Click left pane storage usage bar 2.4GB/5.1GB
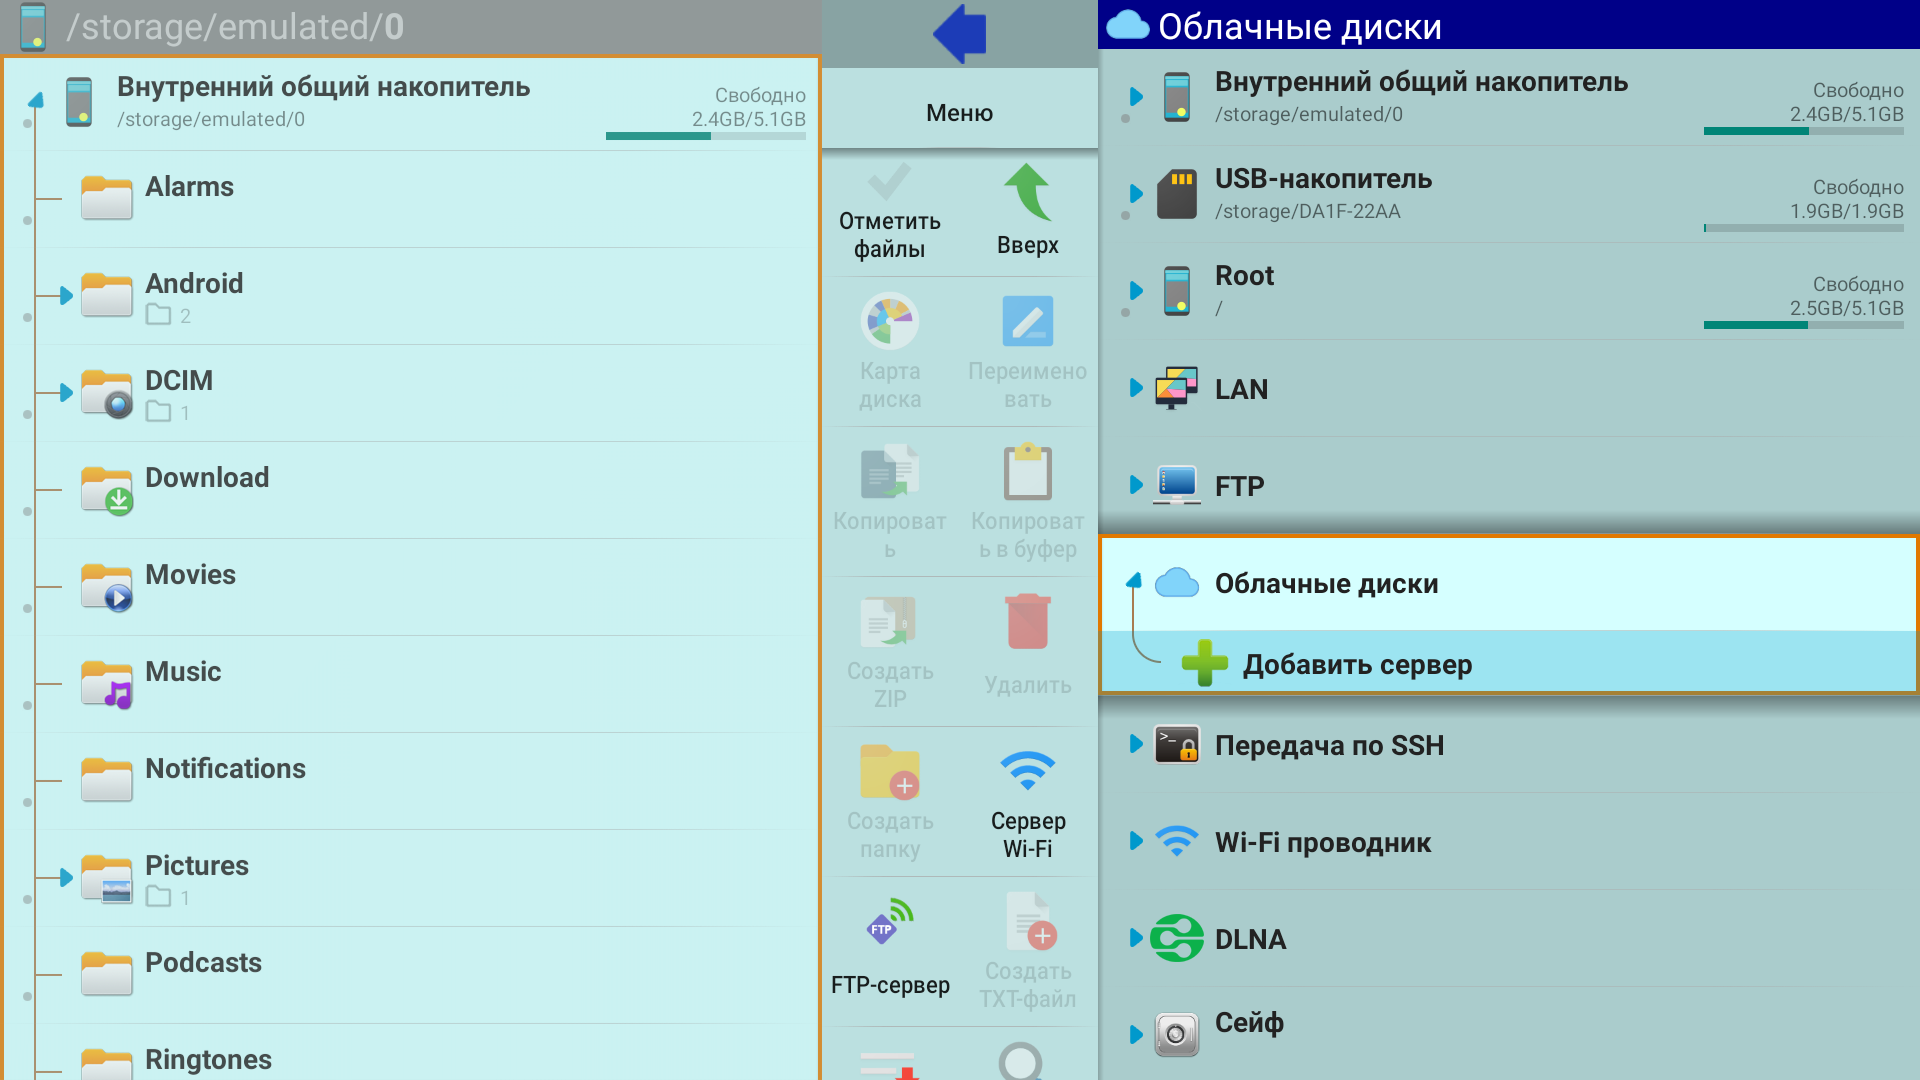Image resolution: width=1920 pixels, height=1080 pixels. point(706,136)
